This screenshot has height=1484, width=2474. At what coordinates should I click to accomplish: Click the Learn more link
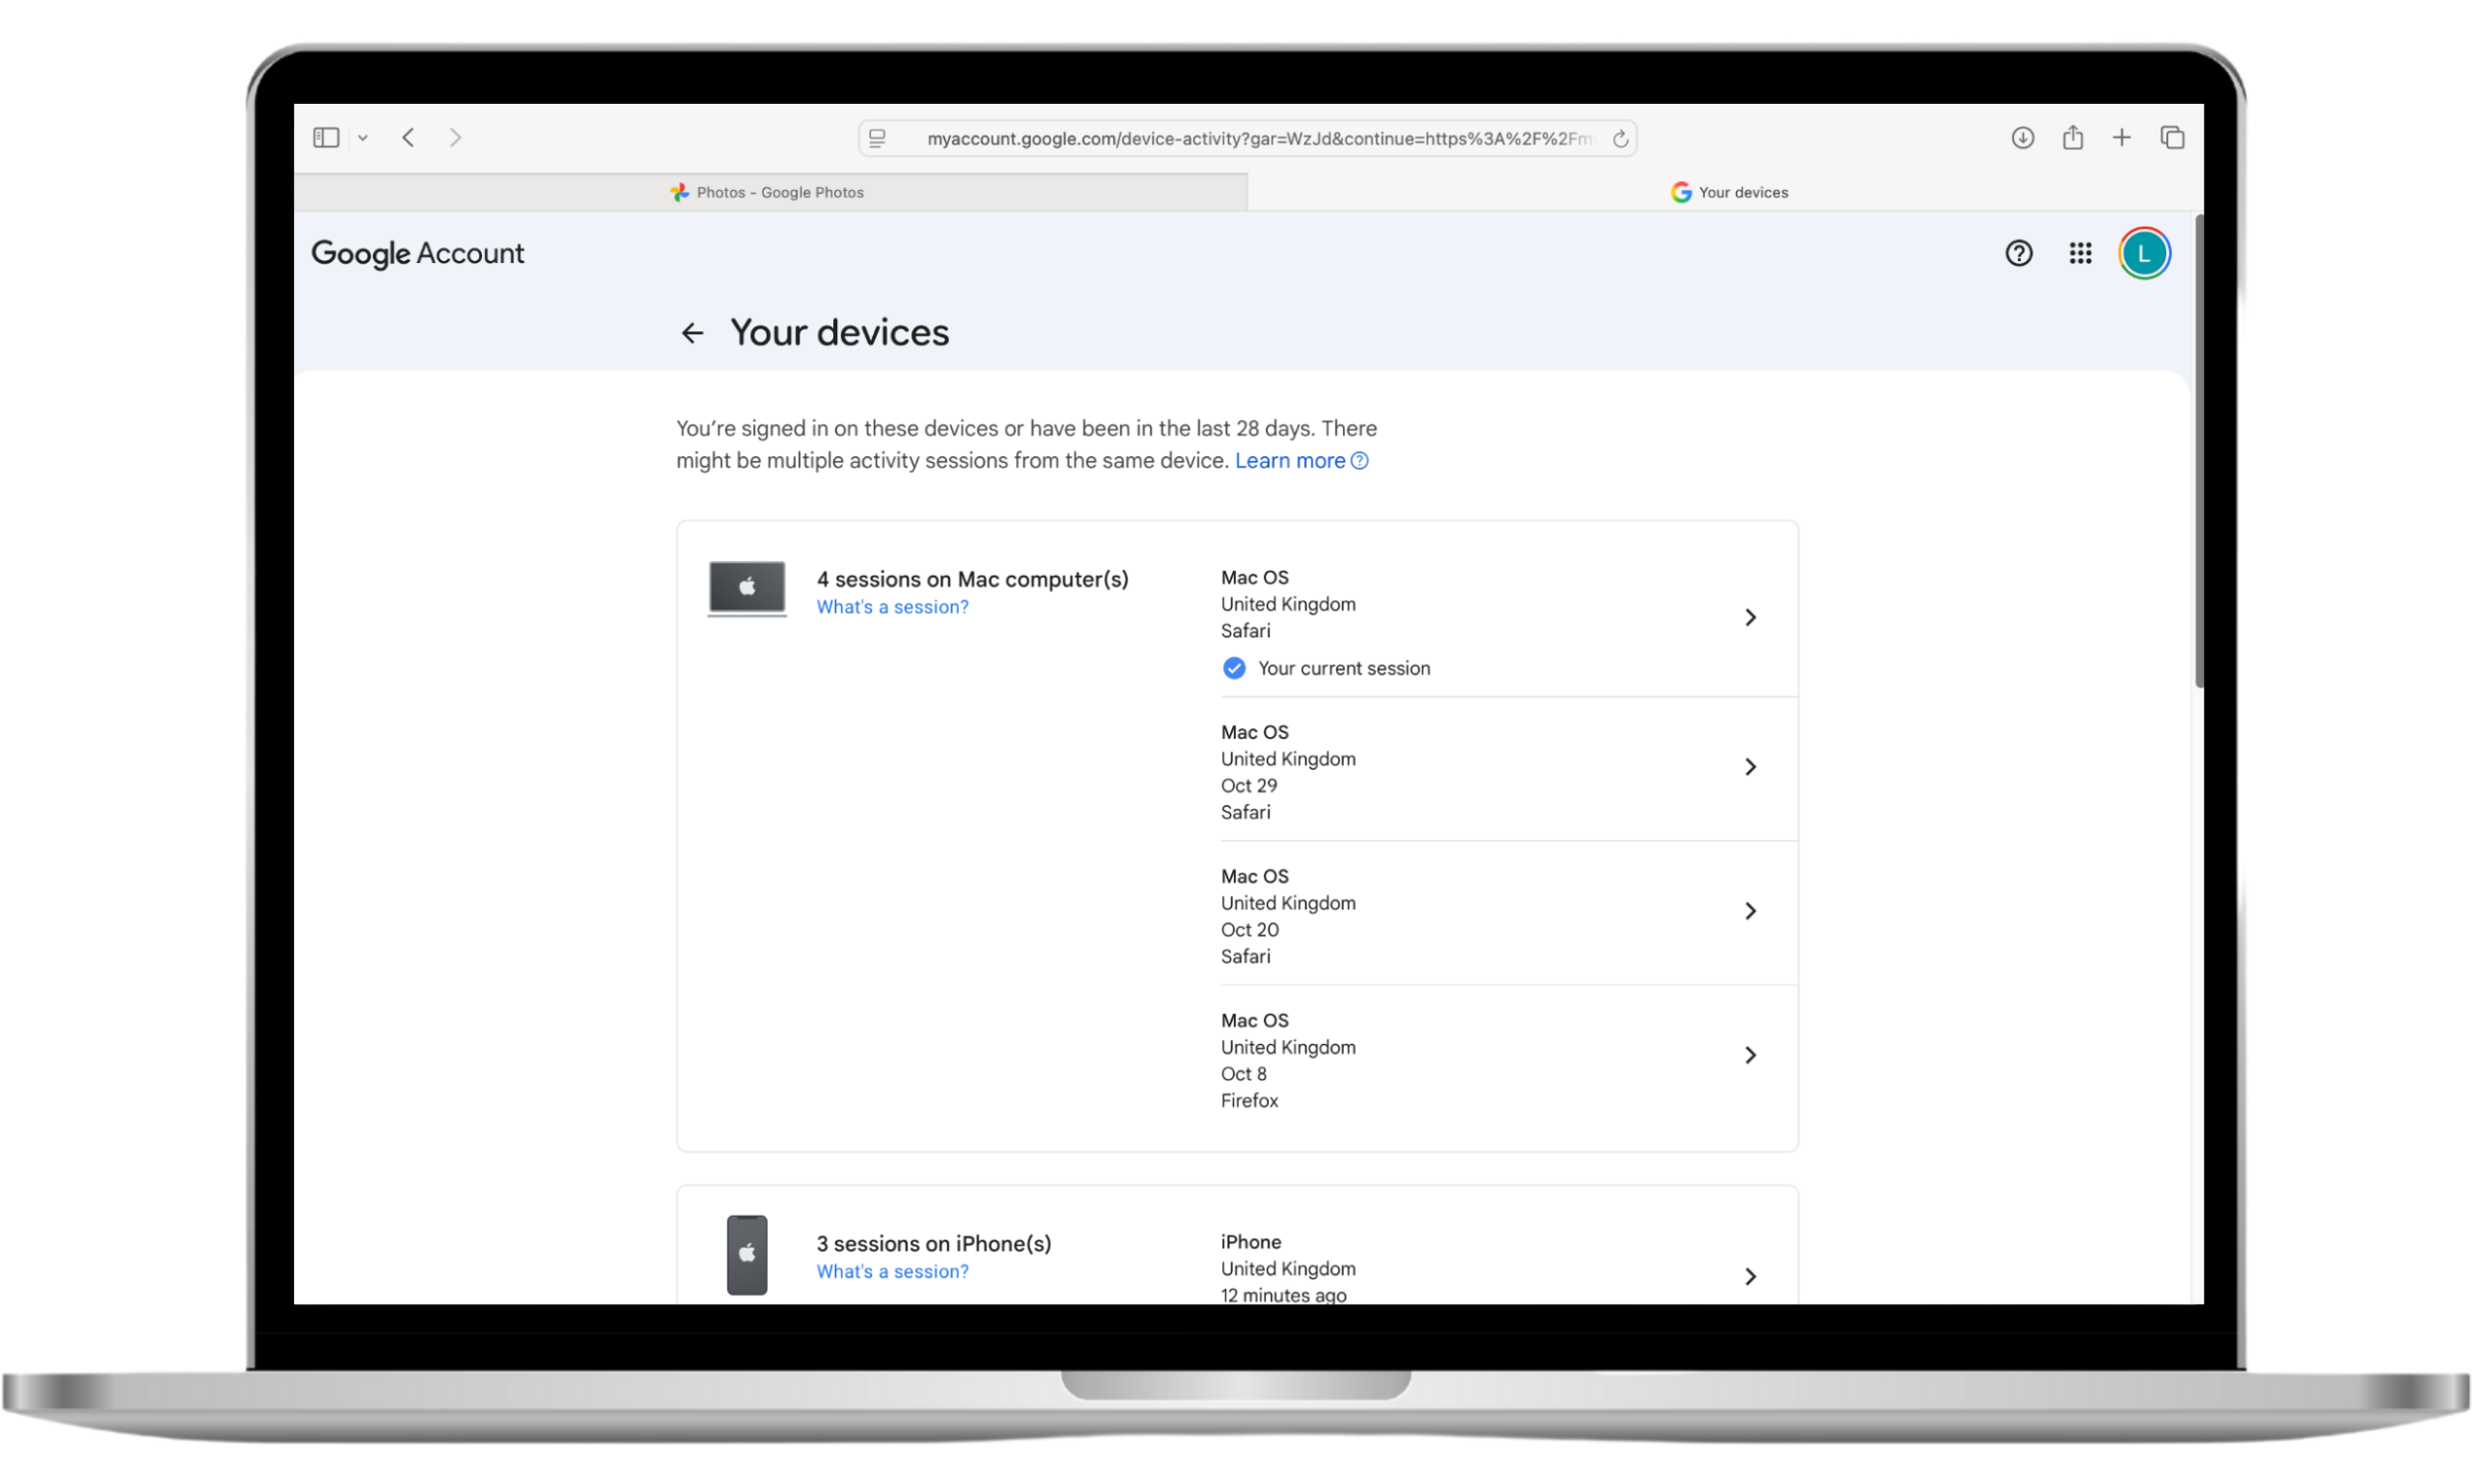point(1290,461)
